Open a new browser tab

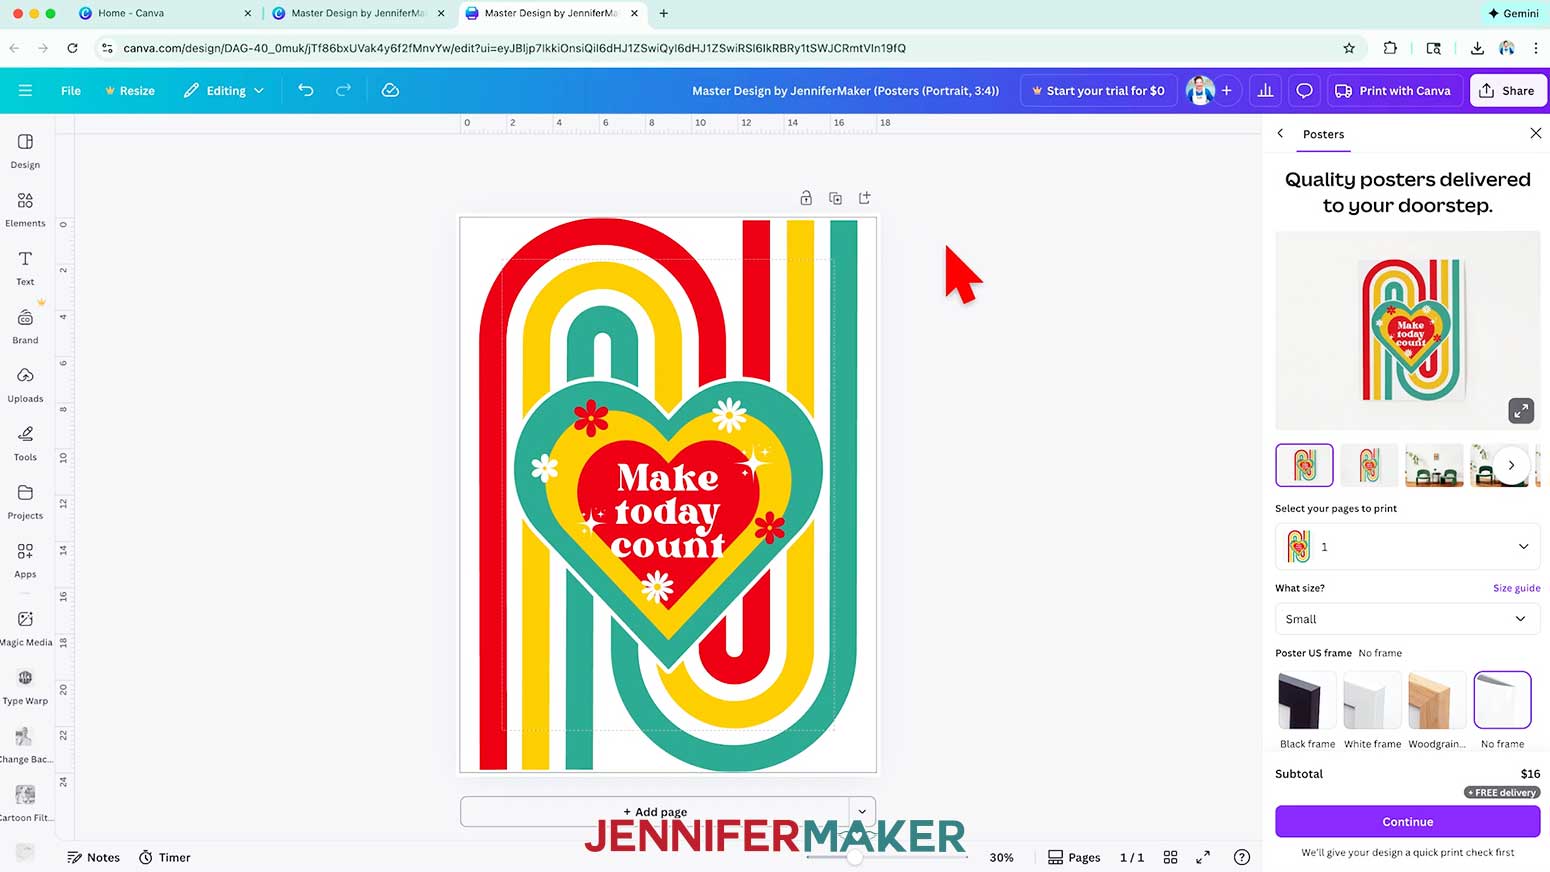coord(664,13)
